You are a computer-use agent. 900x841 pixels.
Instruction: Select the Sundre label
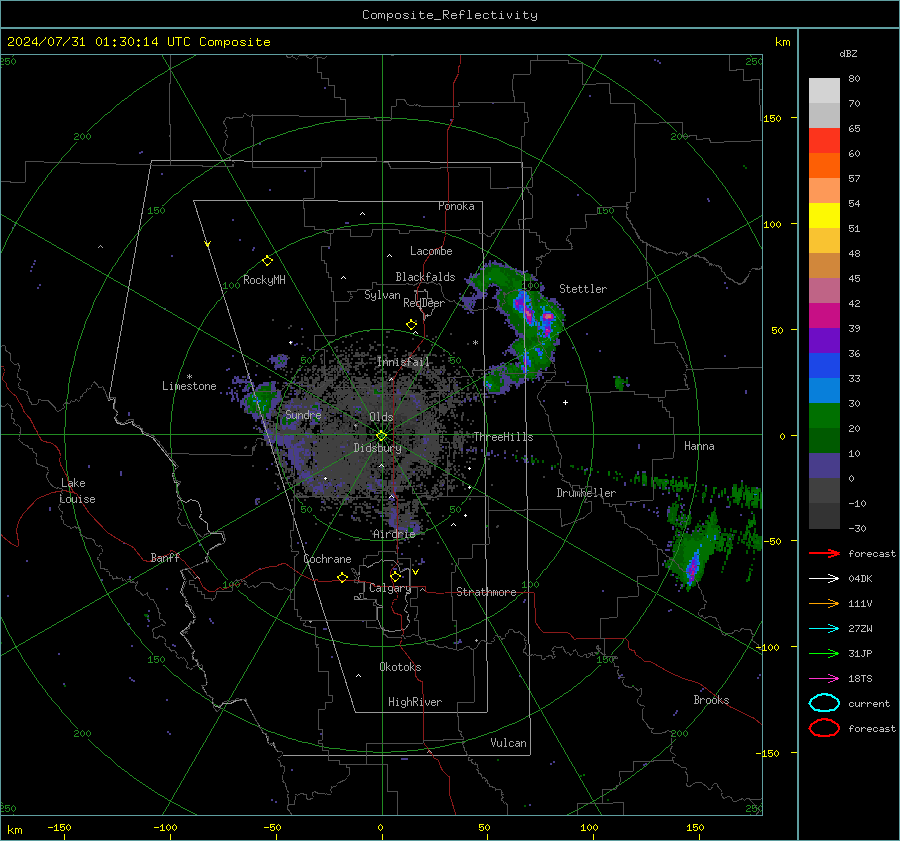[303, 414]
